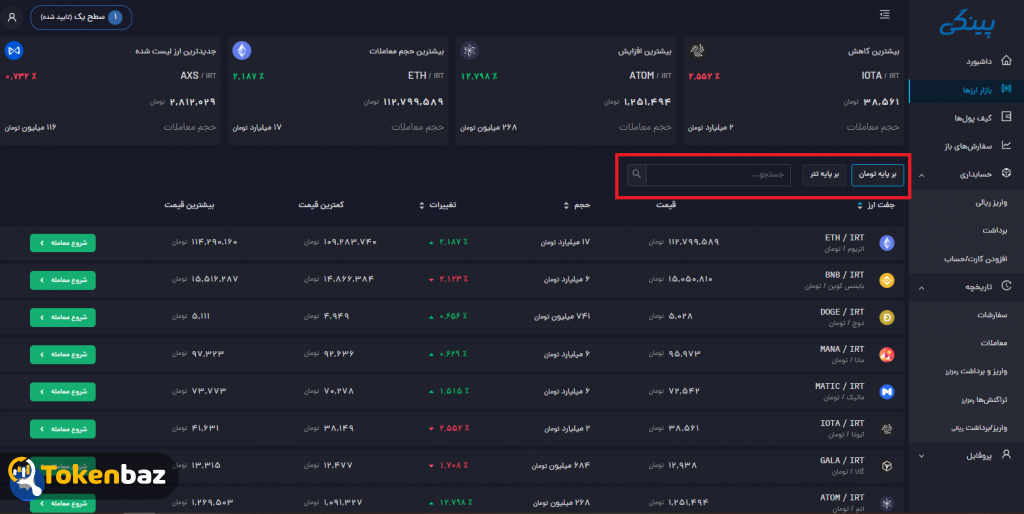
Task: Open واریز/برداشت ریالی under تاریخچه
Action: pyautogui.click(x=979, y=428)
